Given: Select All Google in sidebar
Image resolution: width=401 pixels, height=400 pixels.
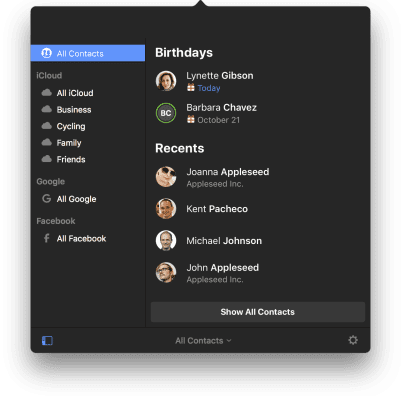Looking at the screenshot, I should point(88,199).
